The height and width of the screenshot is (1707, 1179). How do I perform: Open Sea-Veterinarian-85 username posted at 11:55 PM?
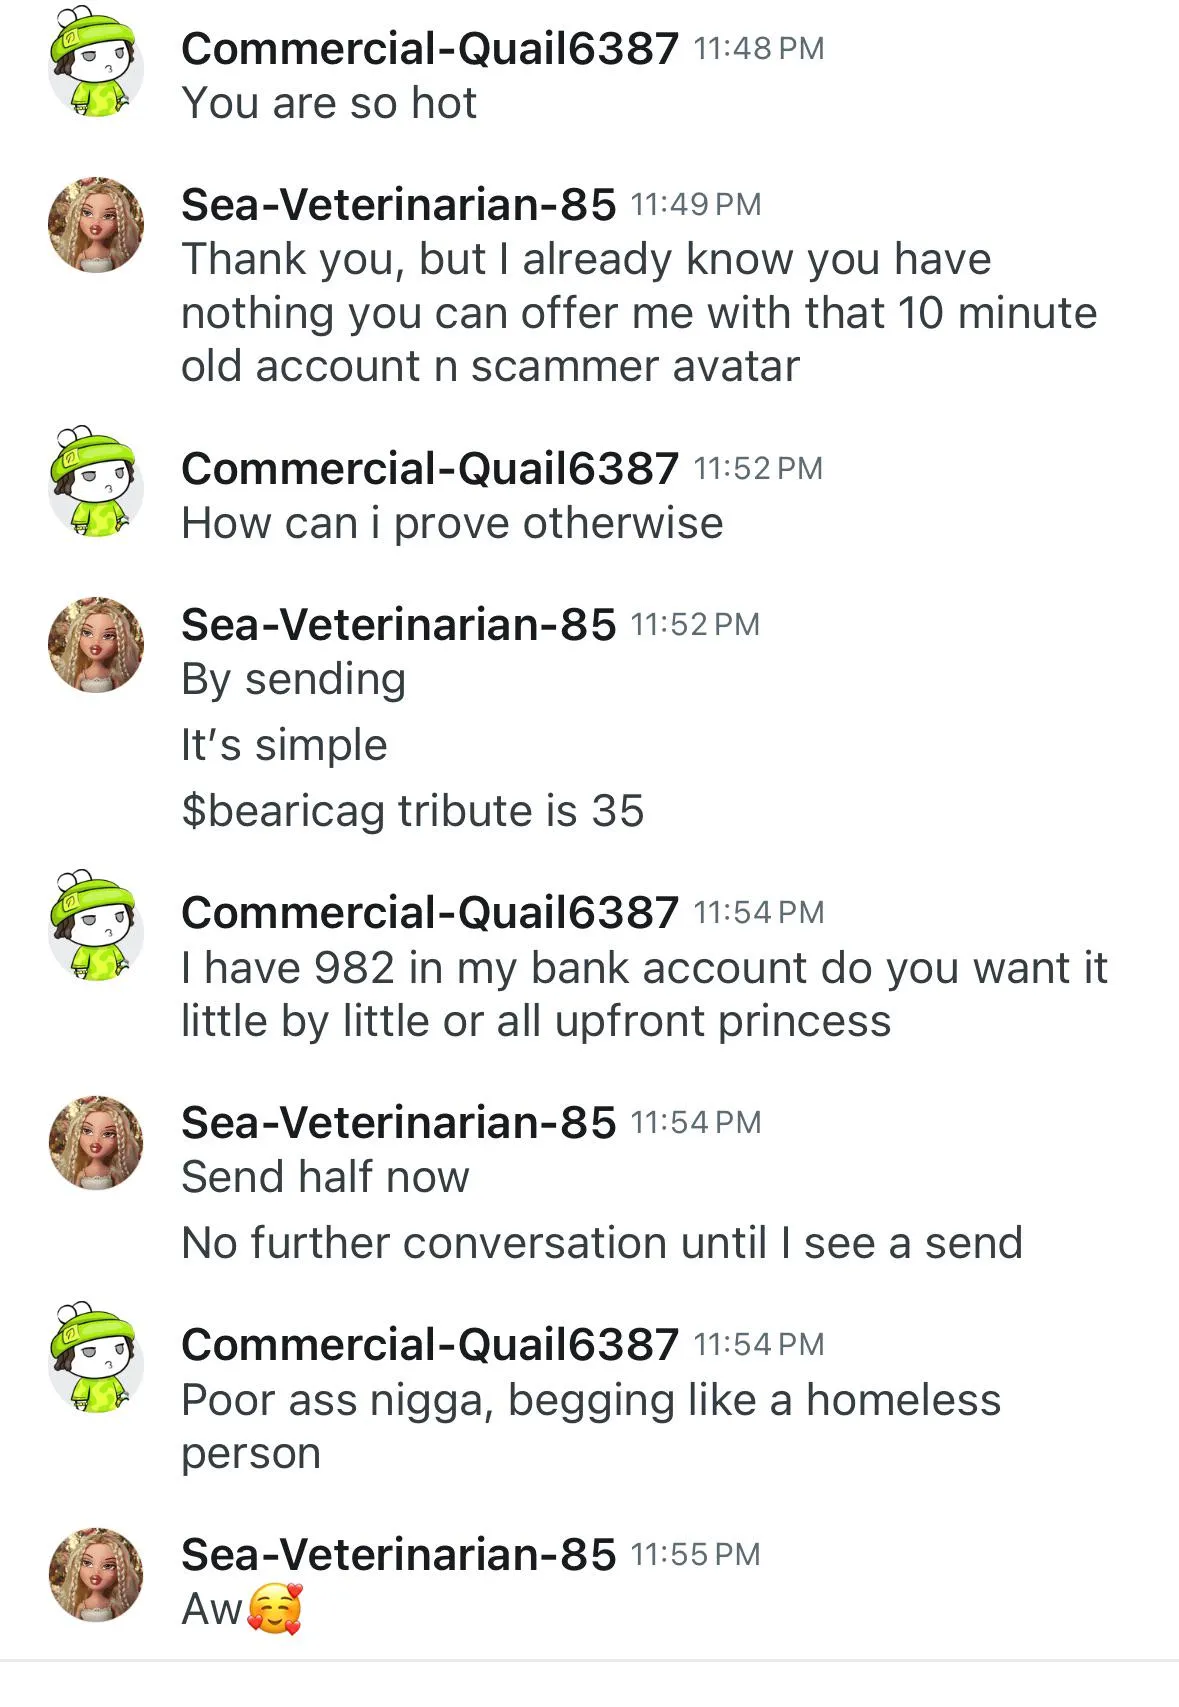[x=398, y=1555]
